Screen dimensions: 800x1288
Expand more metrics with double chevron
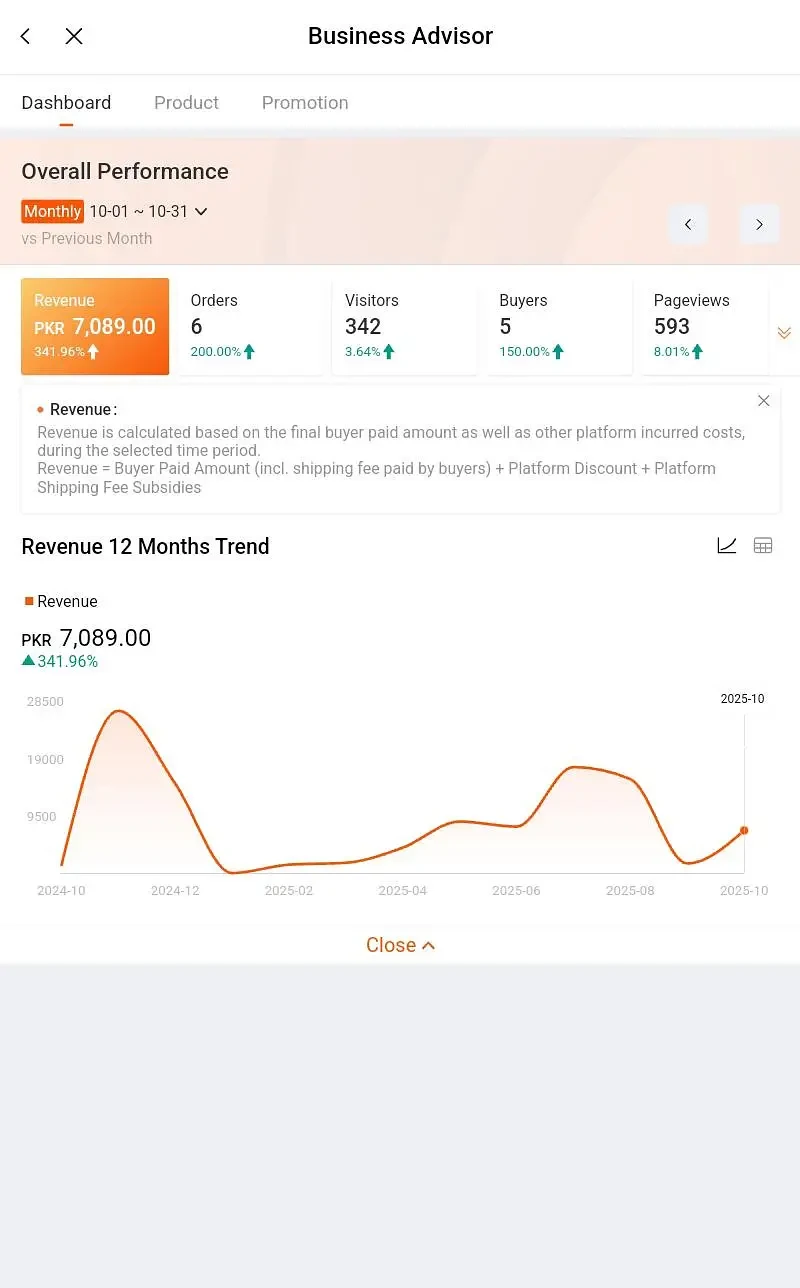(x=784, y=333)
